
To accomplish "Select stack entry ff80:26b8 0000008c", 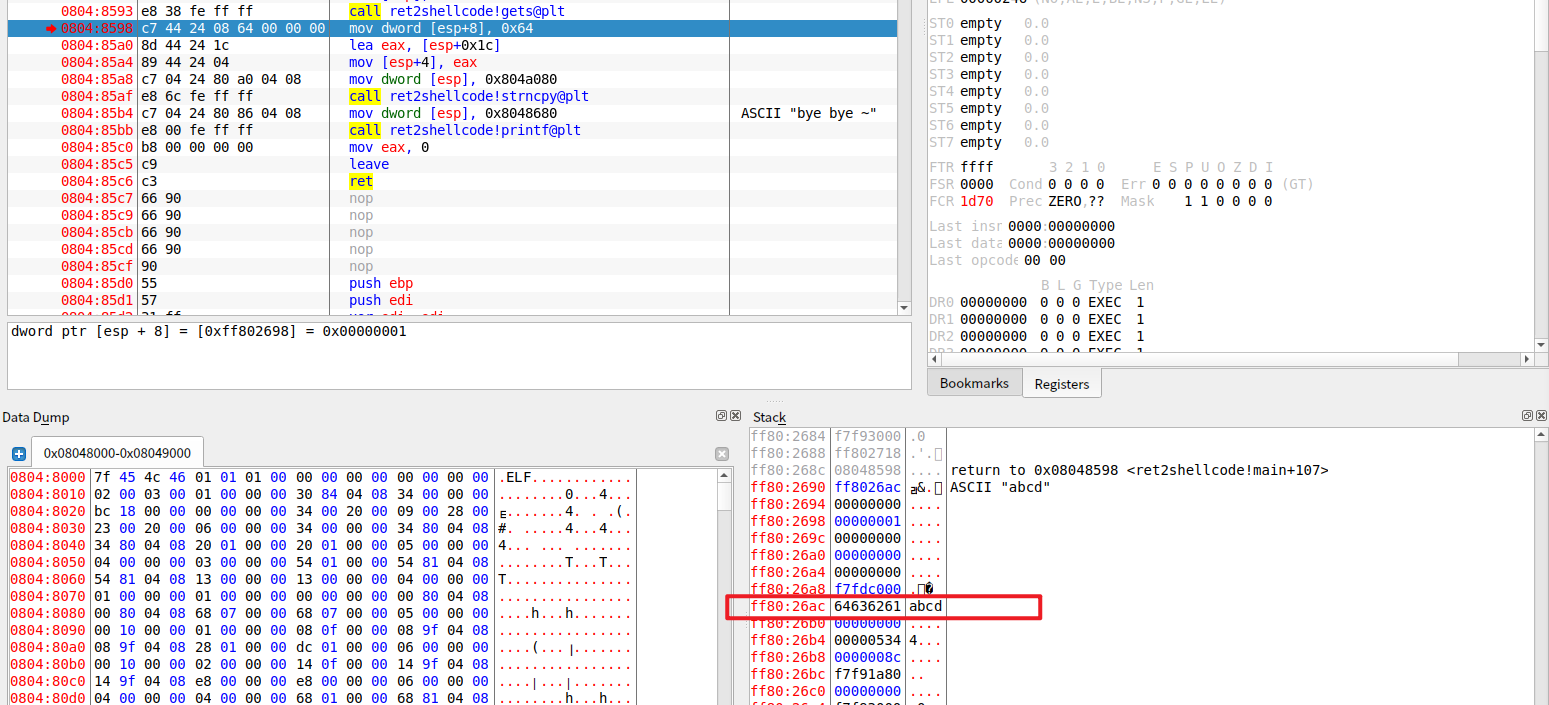I will point(1141,657).
